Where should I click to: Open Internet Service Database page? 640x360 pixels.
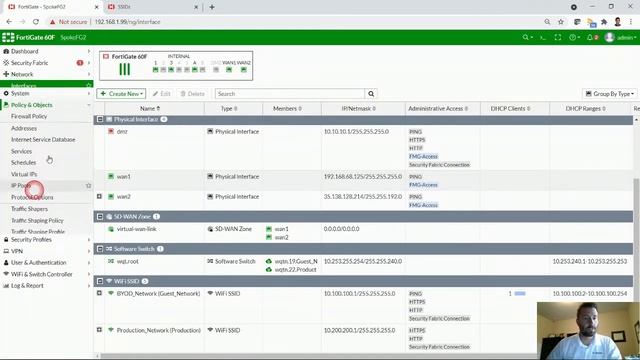pos(43,140)
